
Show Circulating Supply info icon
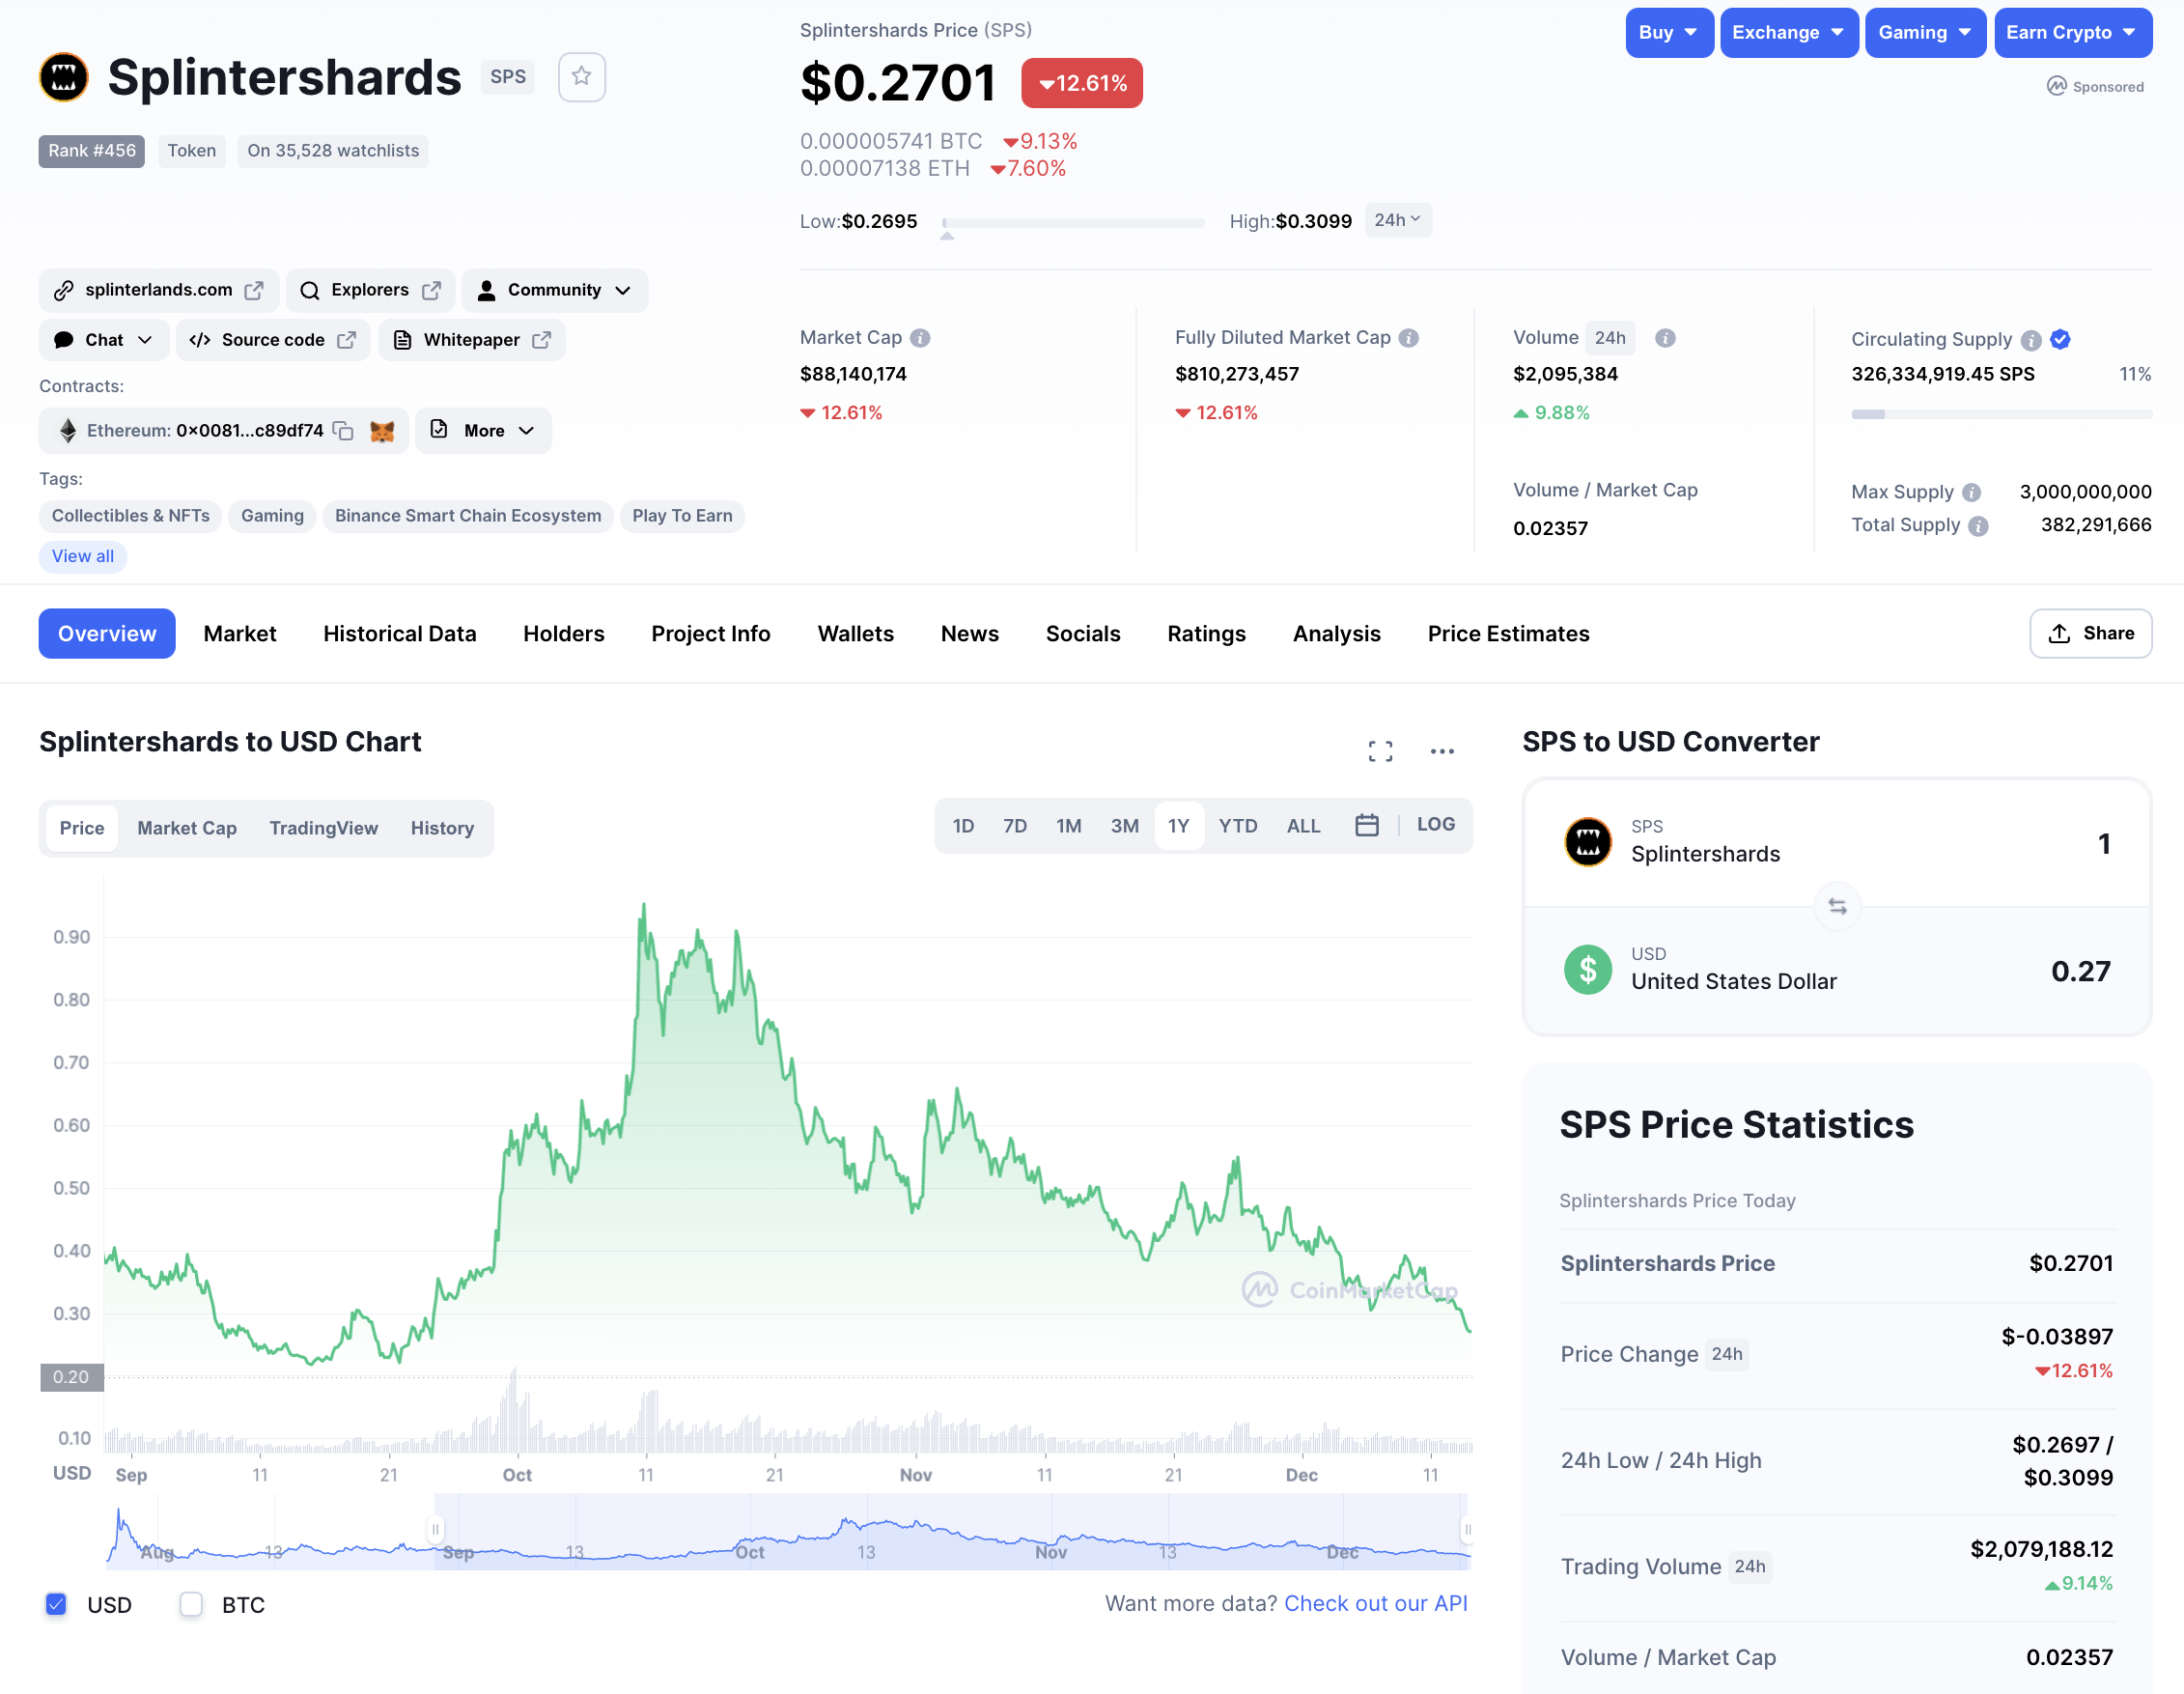(x=2030, y=340)
